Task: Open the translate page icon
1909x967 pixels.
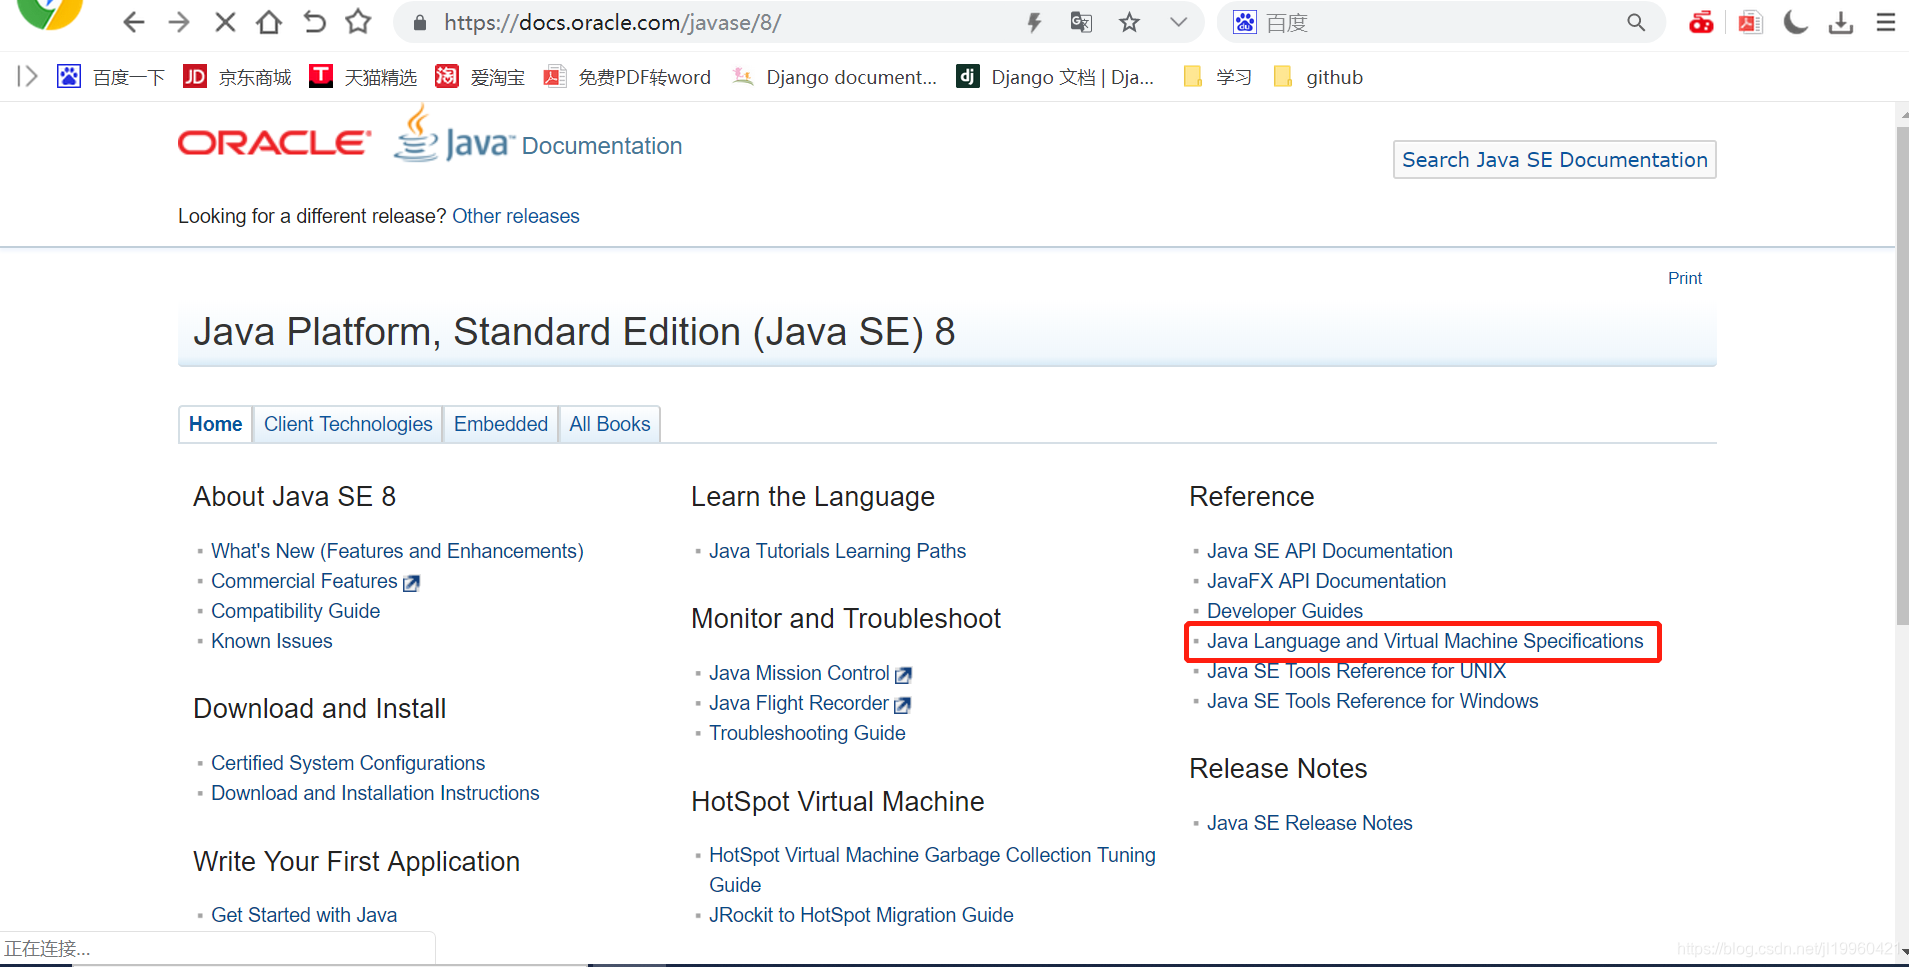Action: 1081,22
